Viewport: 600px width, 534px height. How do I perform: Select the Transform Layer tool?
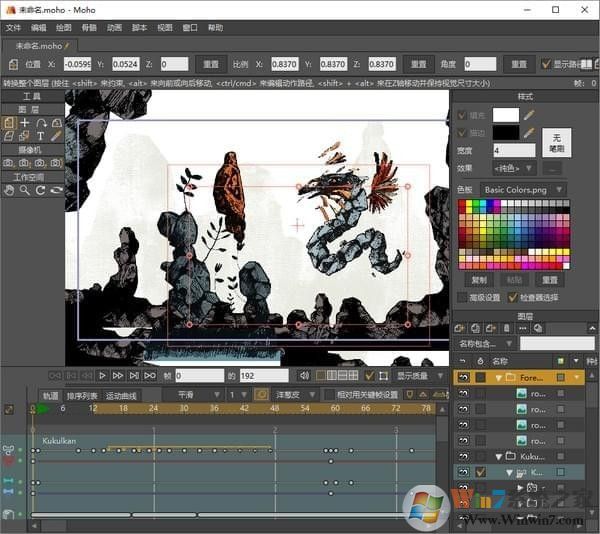[9, 123]
